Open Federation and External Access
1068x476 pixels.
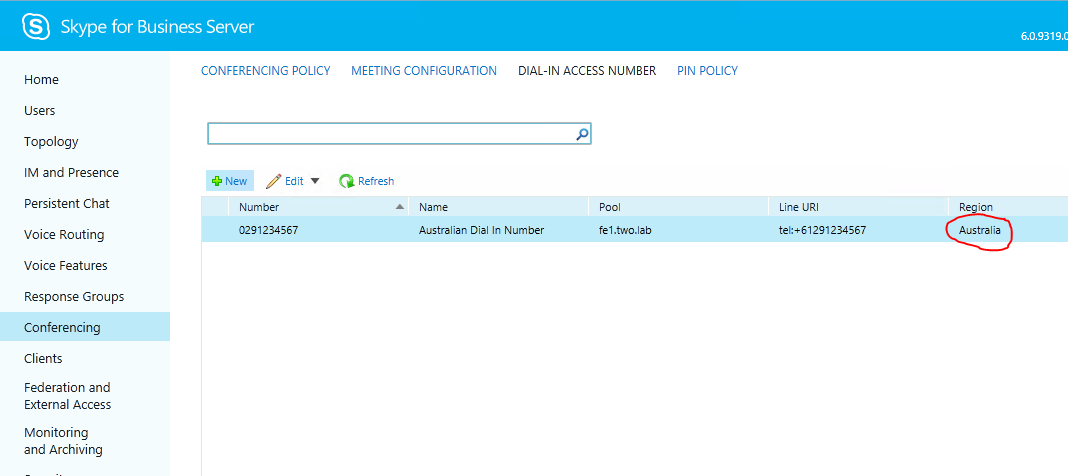[68, 396]
